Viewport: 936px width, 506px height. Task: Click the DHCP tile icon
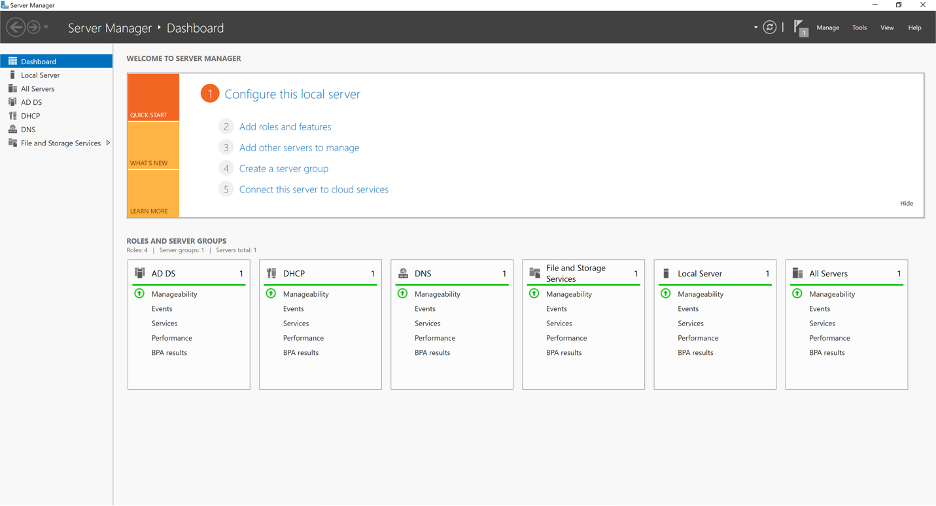point(272,273)
